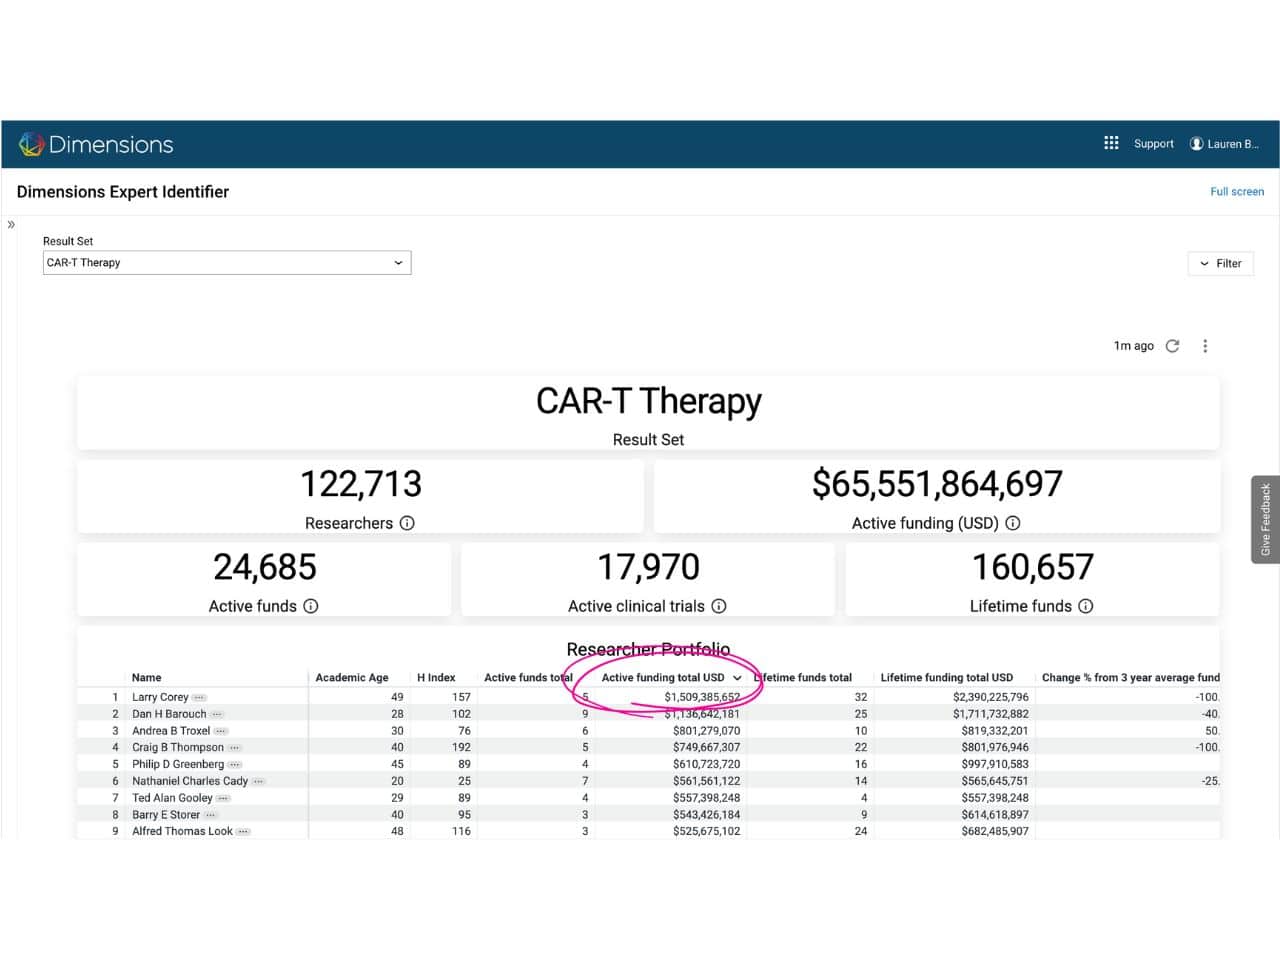Click the $801,279,070 active funding cell

point(706,731)
